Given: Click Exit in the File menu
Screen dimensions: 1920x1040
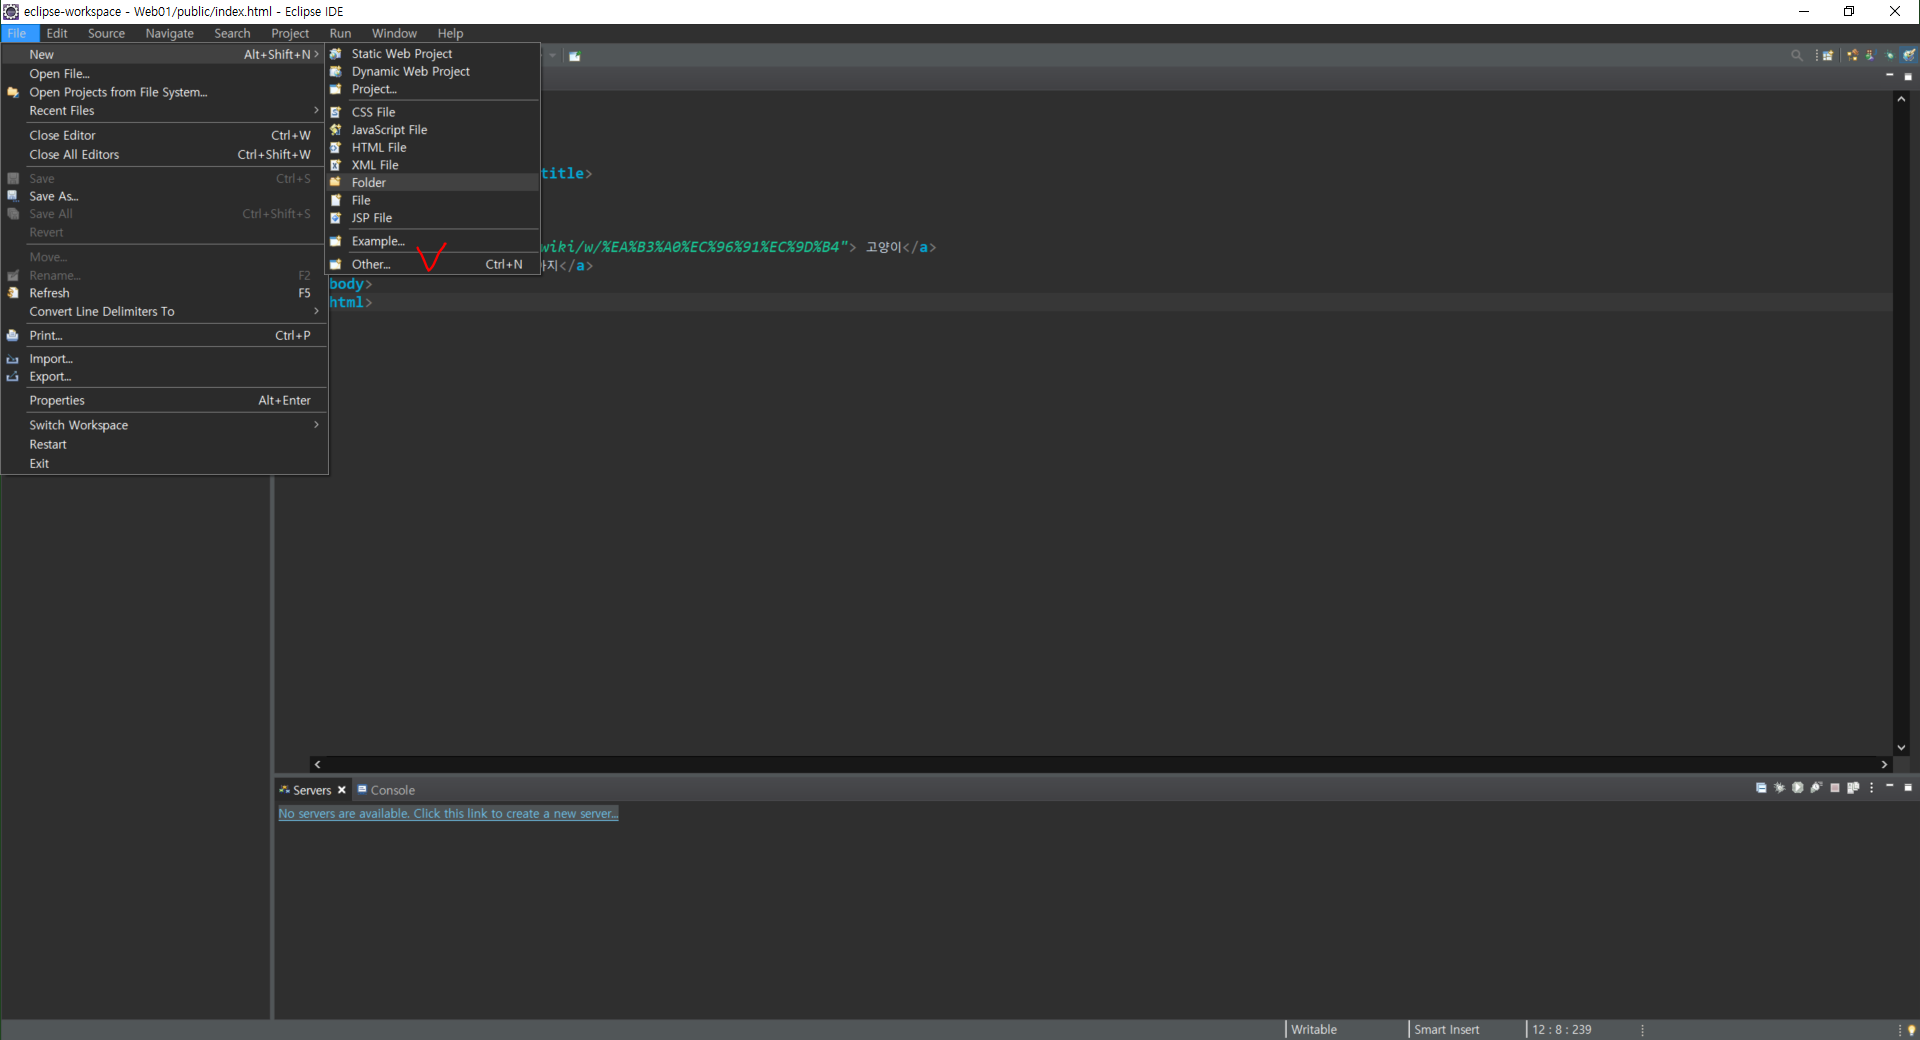Looking at the screenshot, I should pos(165,464).
